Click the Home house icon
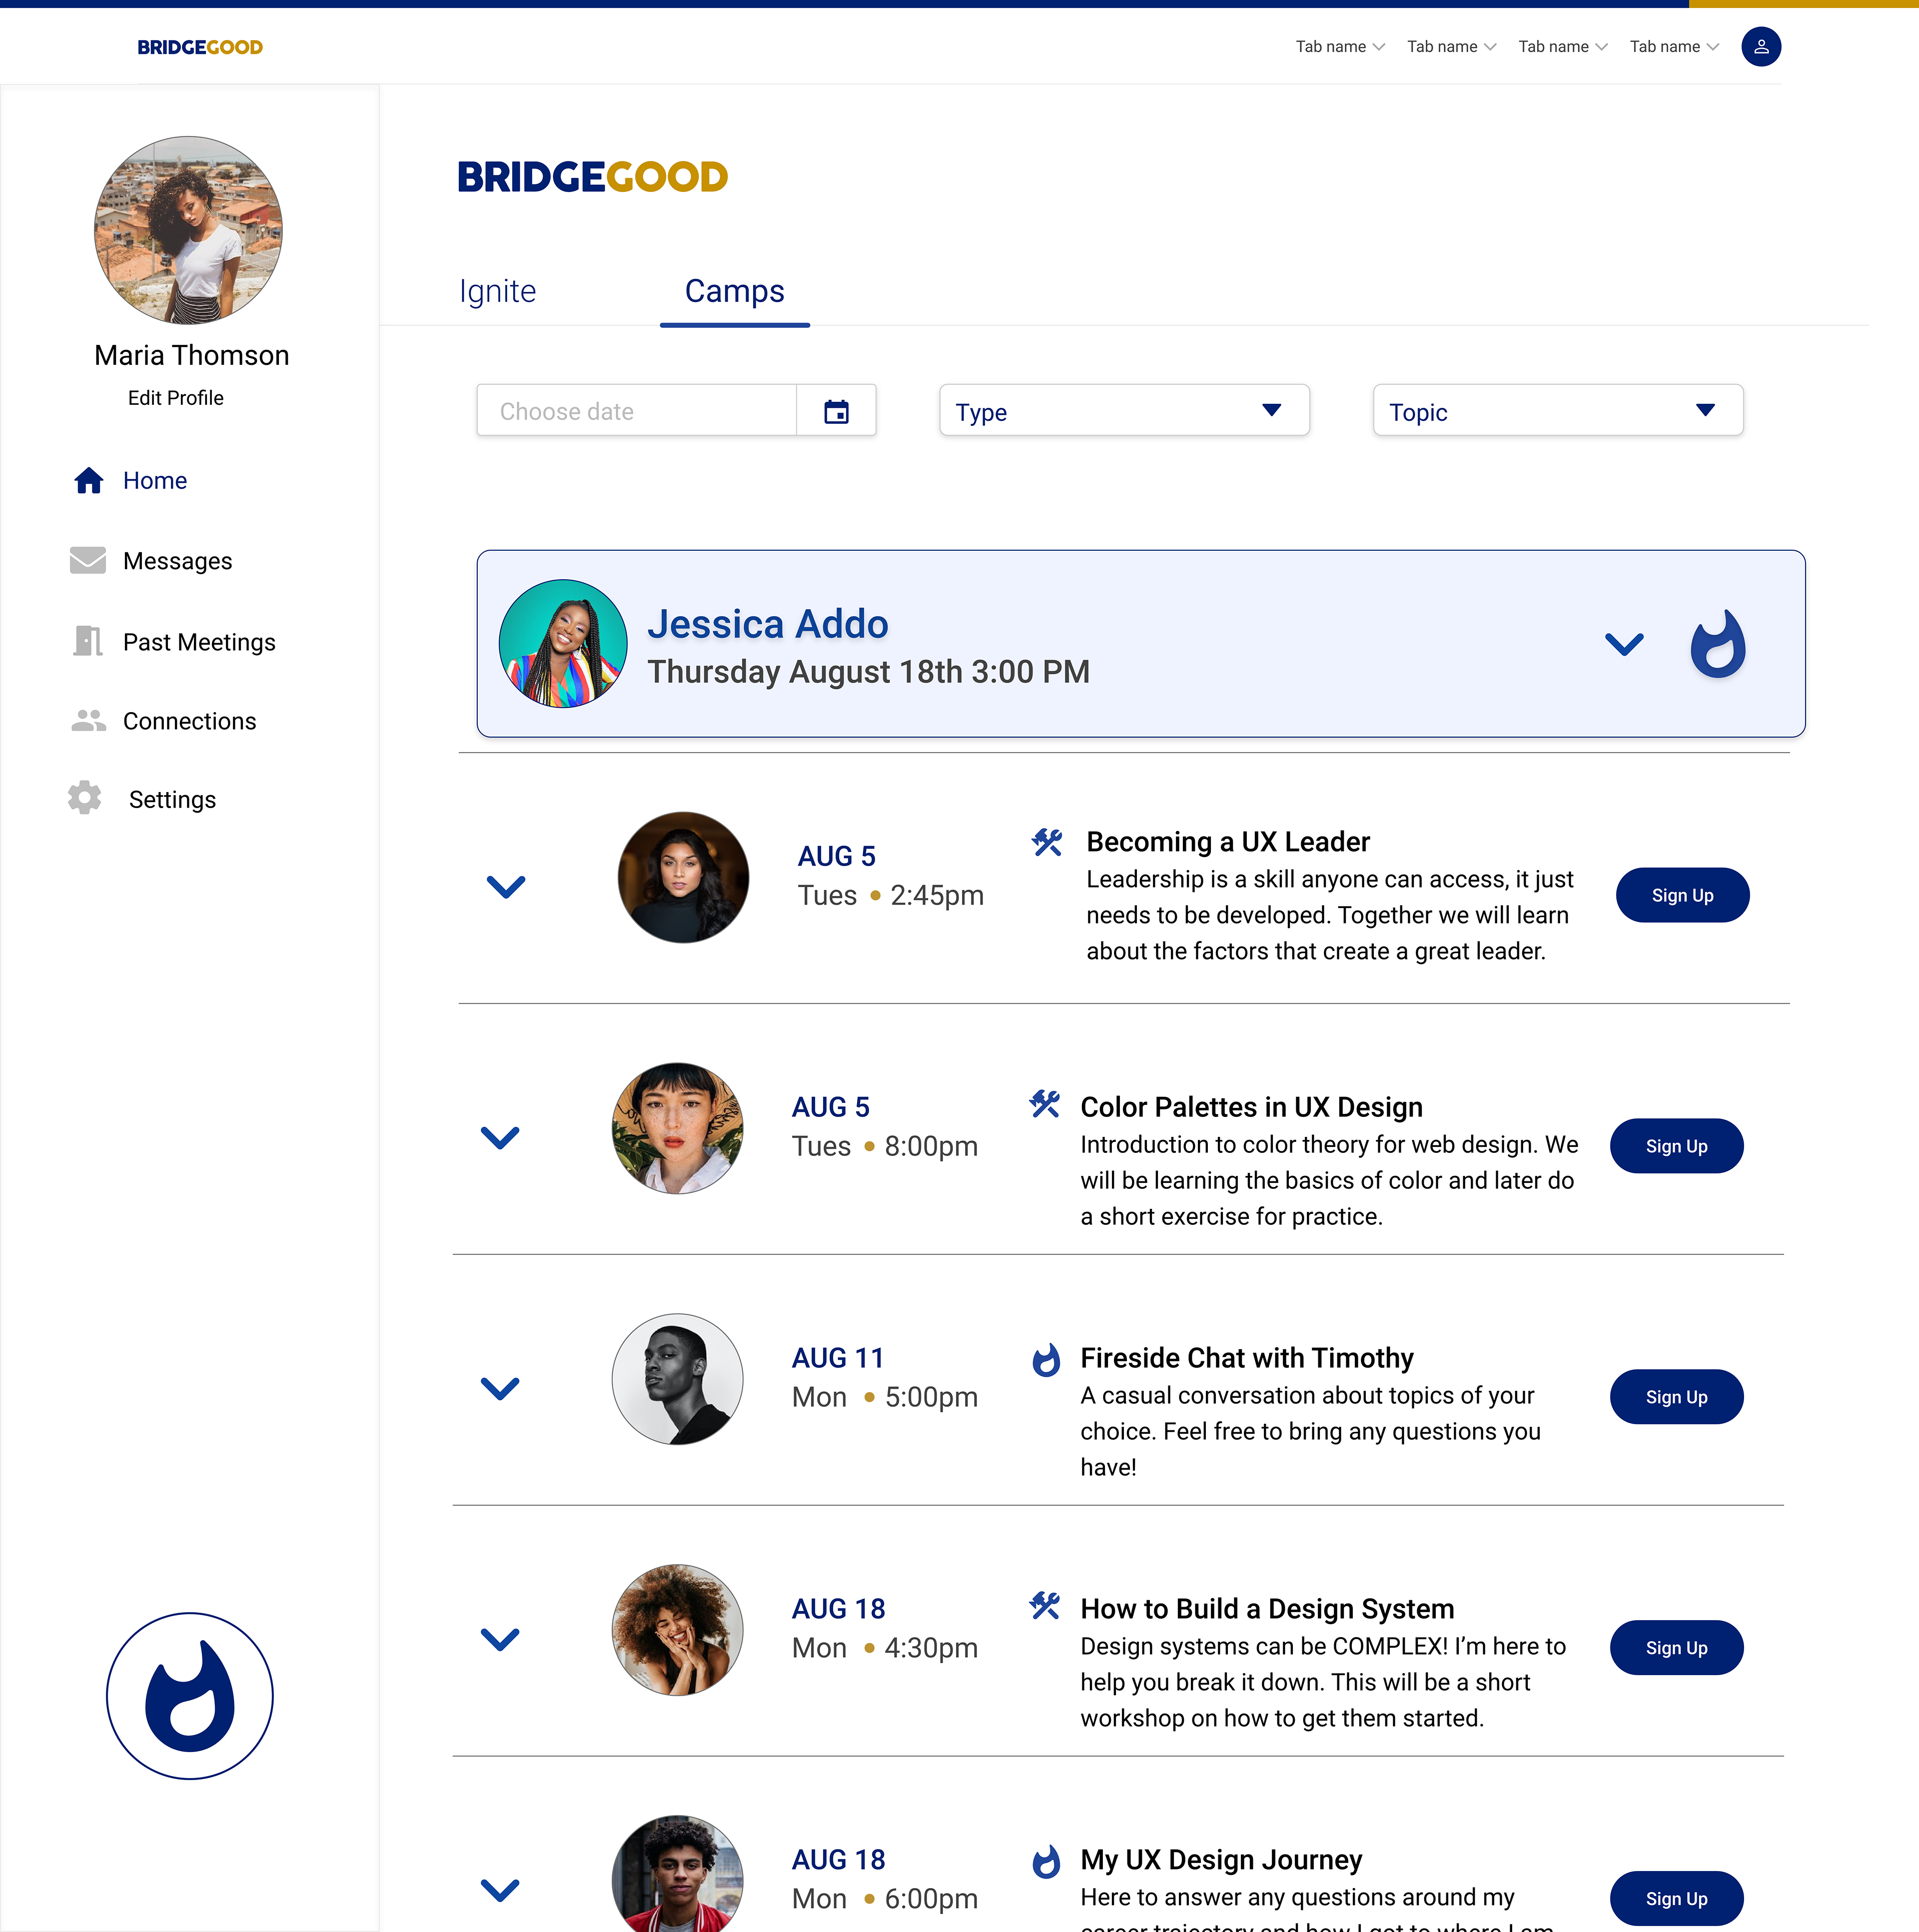Image resolution: width=1919 pixels, height=1932 pixels. [x=89, y=480]
